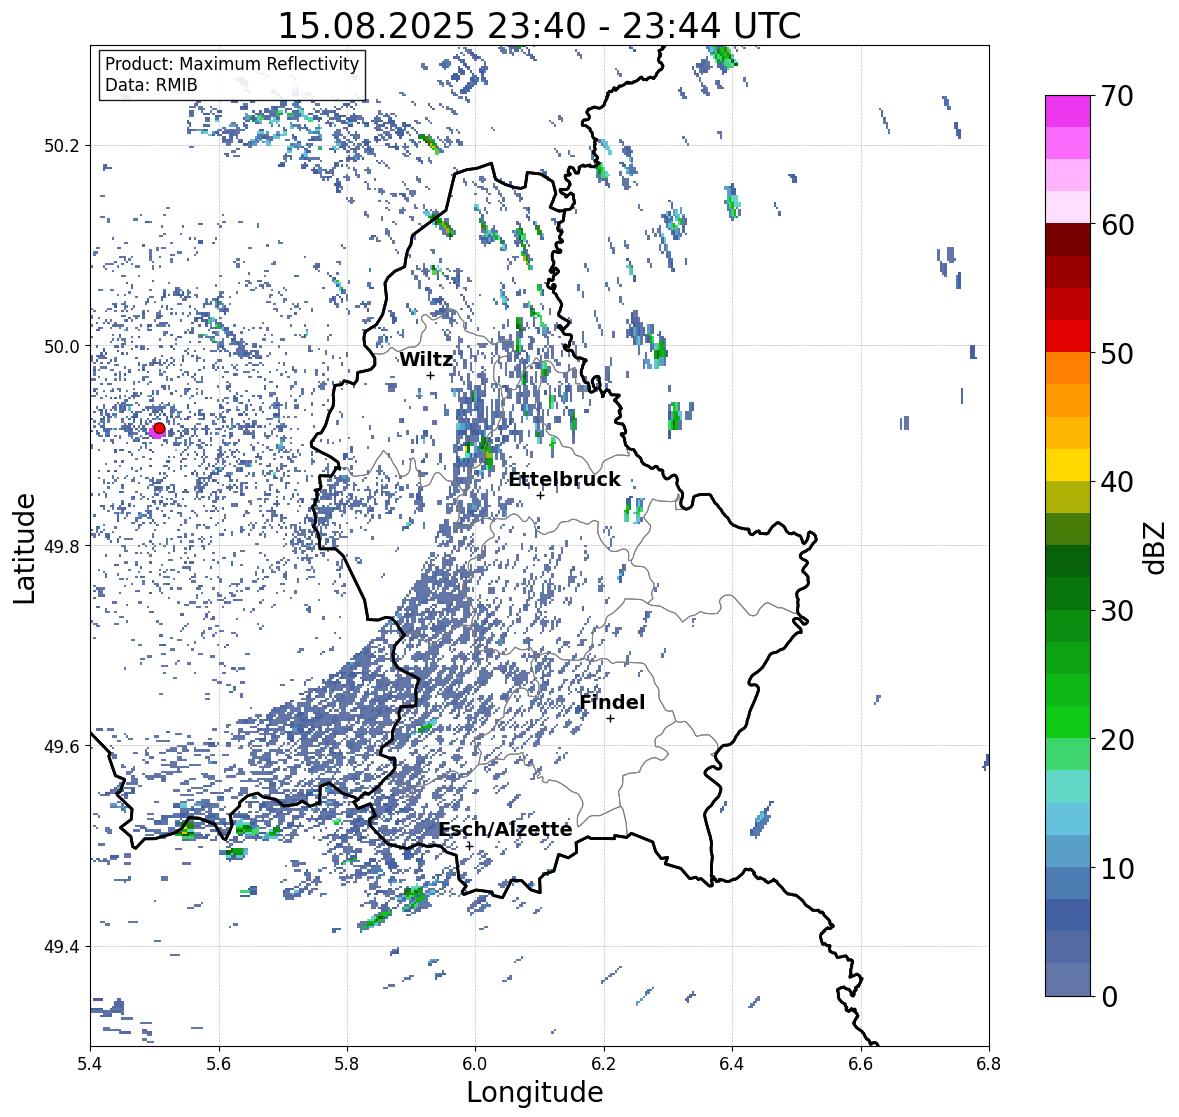This screenshot has width=1179, height=1117.
Task: Click the plus marker below Wiltz
Action: [x=430, y=376]
